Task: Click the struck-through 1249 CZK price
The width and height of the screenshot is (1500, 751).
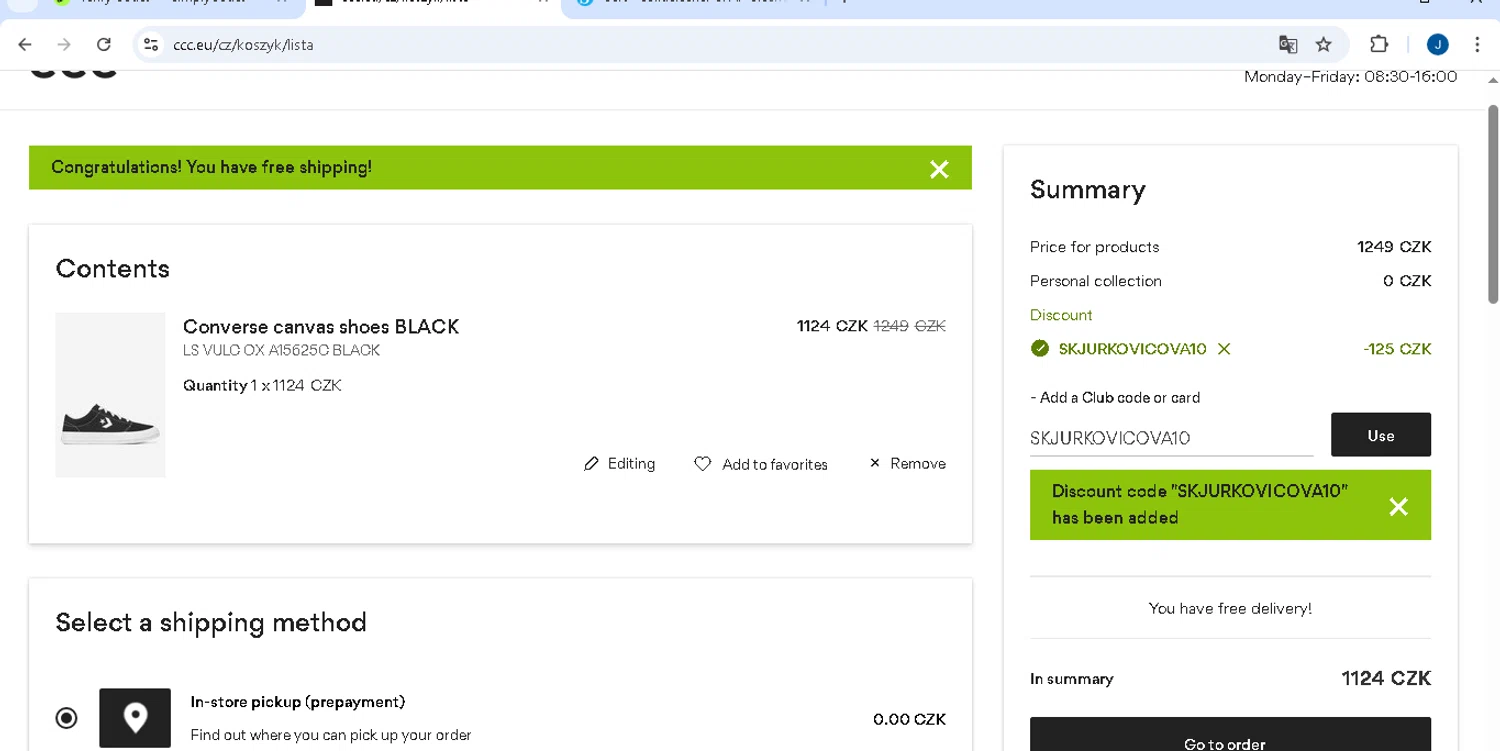Action: [909, 326]
